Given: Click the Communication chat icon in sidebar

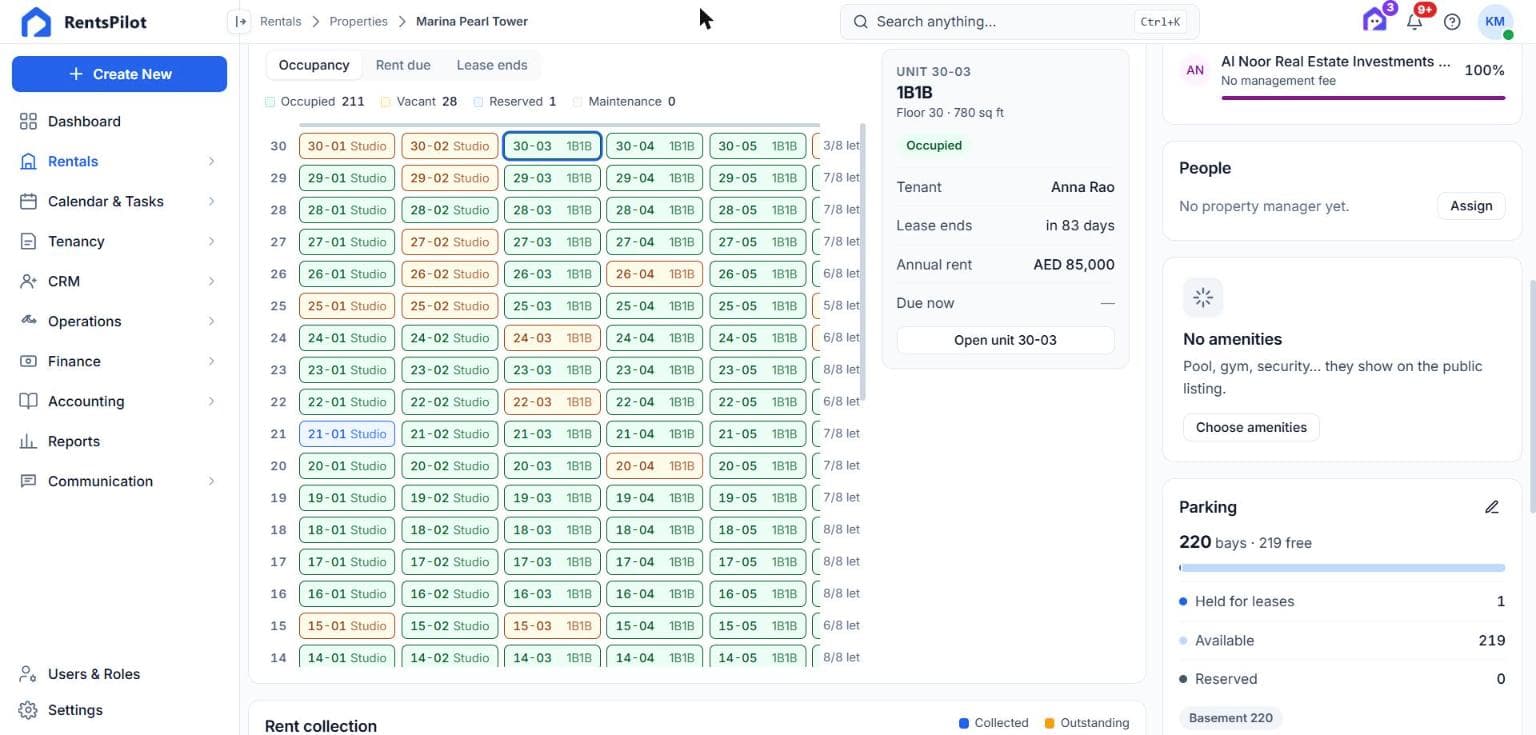Looking at the screenshot, I should [x=28, y=481].
